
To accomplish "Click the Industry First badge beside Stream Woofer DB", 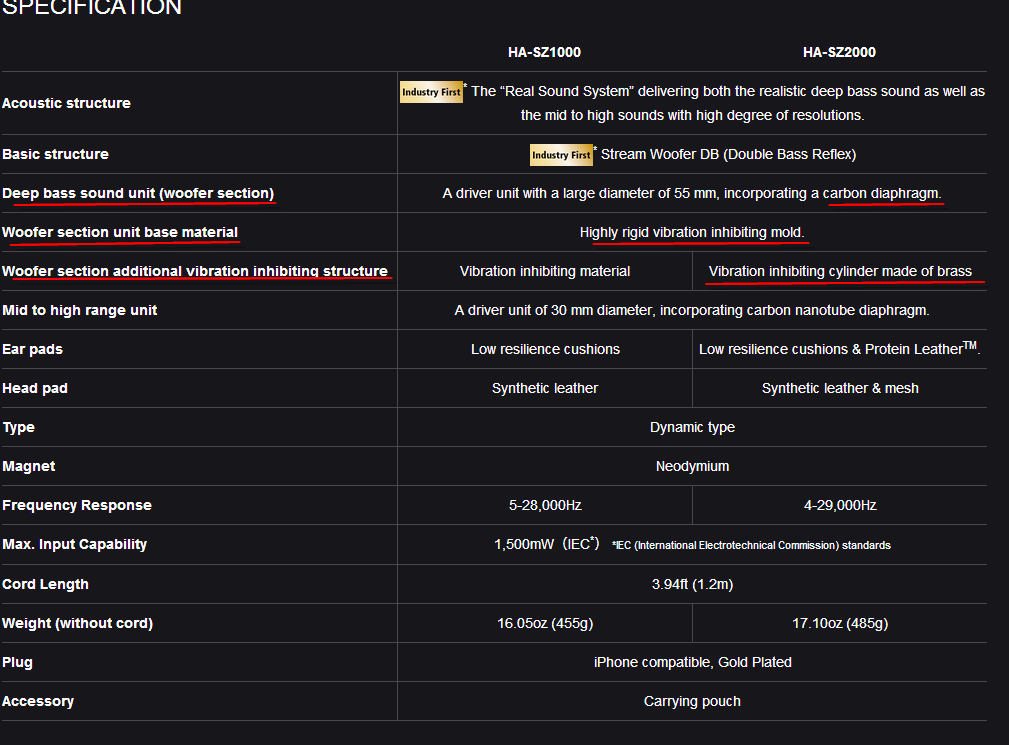I will coord(561,155).
